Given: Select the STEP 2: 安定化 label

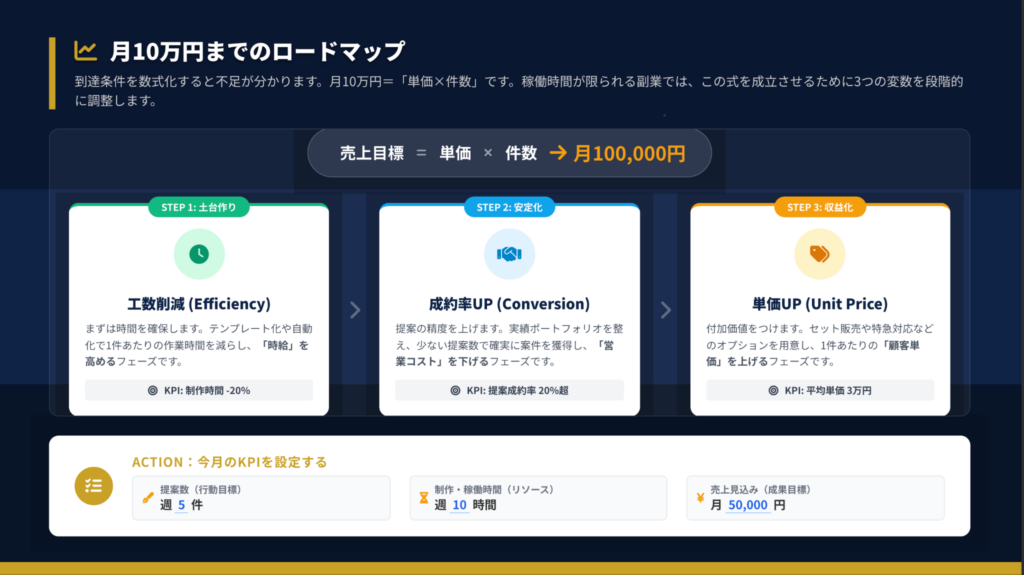Looking at the screenshot, I should point(509,207).
